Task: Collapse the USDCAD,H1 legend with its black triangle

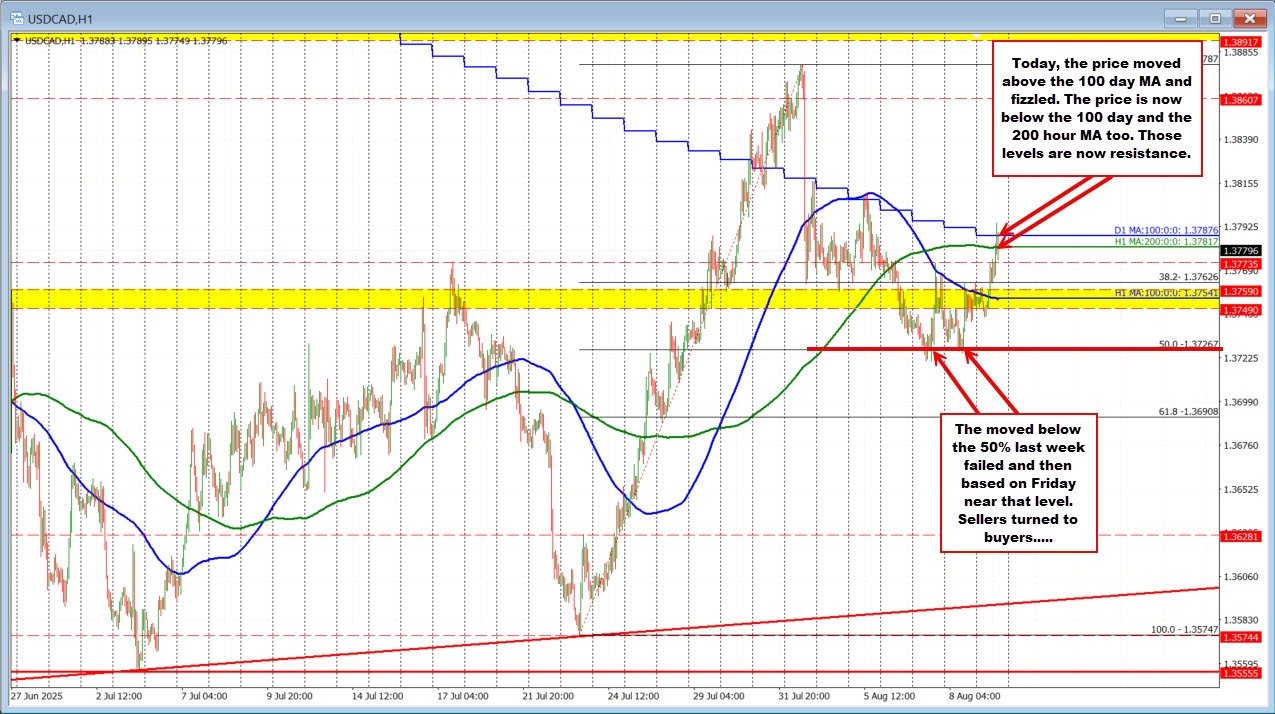Action: click(x=16, y=40)
